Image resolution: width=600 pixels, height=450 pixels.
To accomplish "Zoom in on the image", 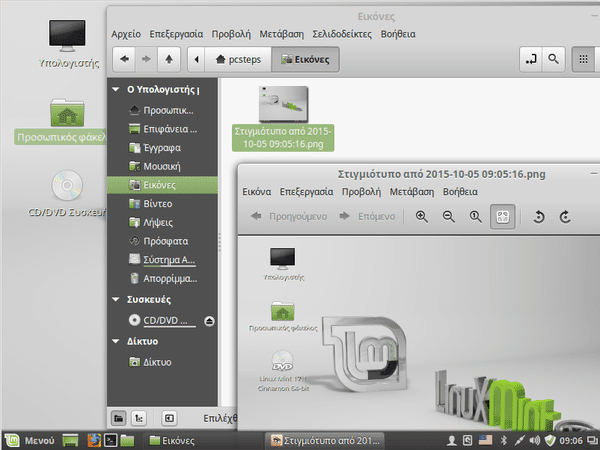I will (421, 217).
